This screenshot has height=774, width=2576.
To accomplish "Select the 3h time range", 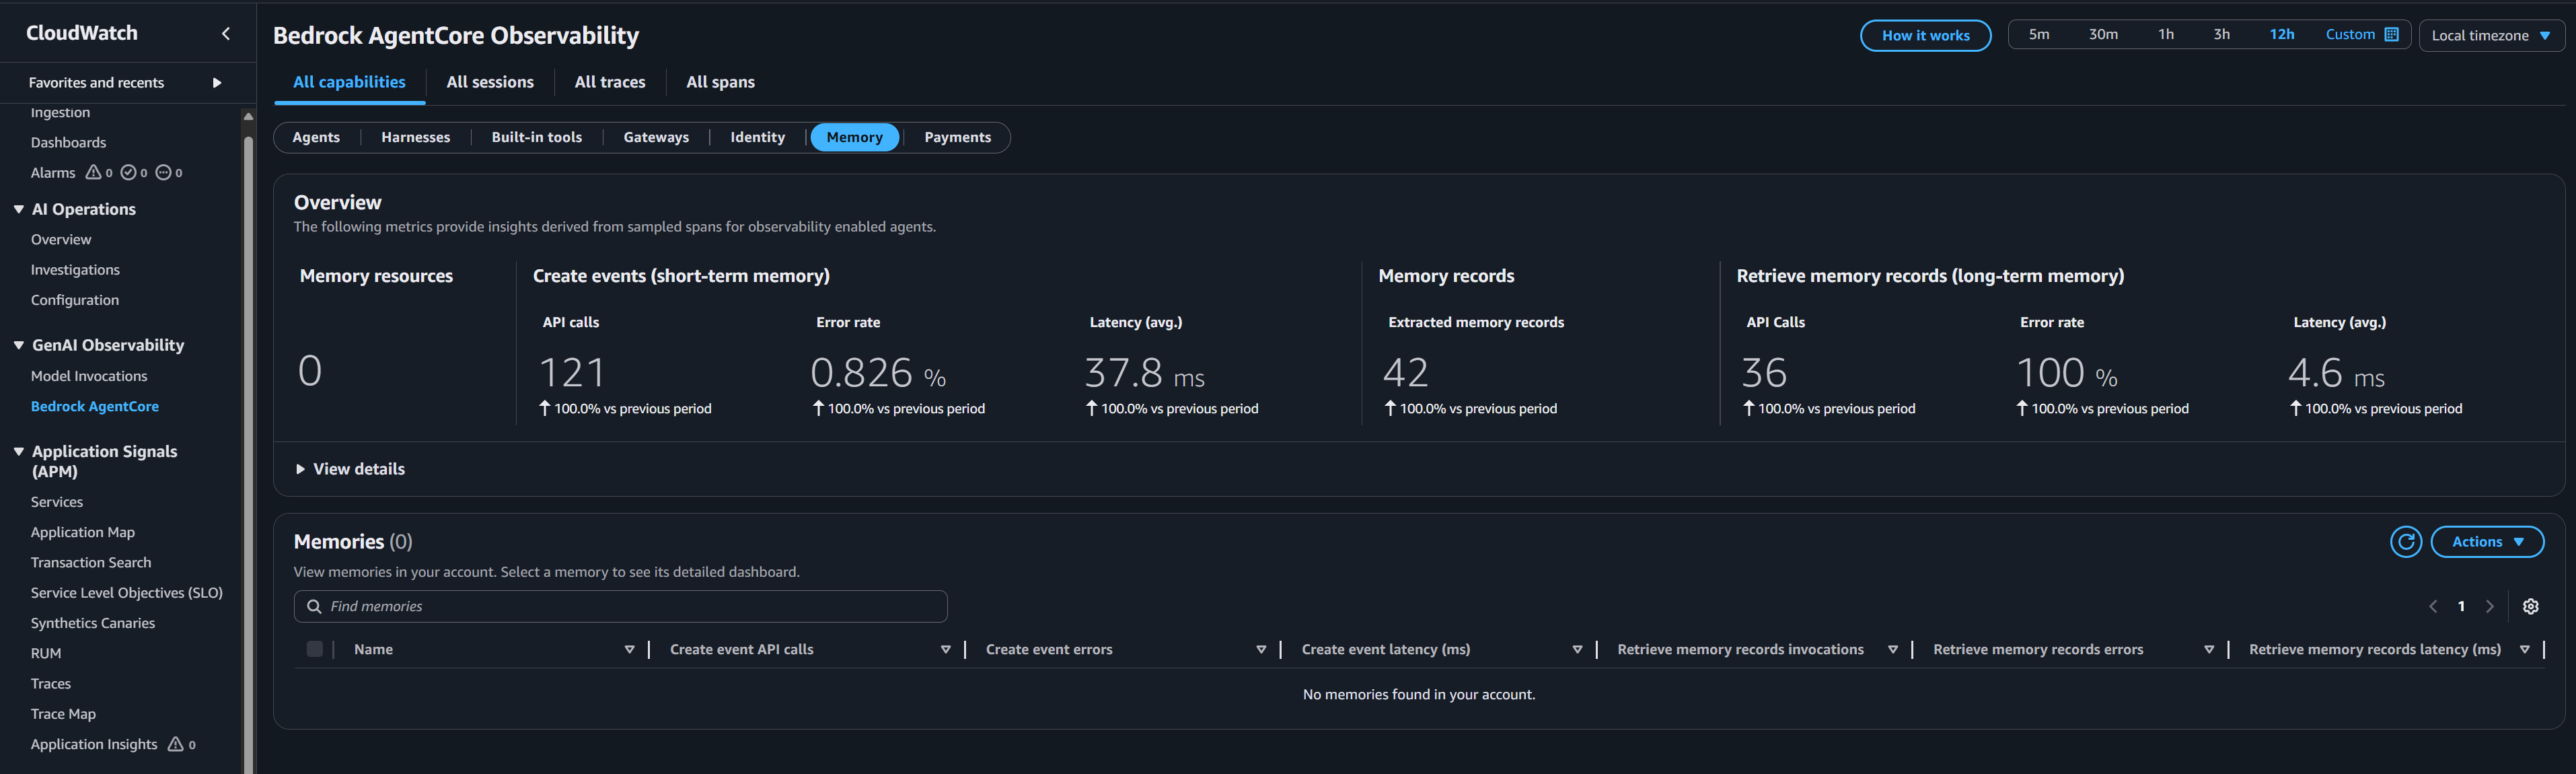I will (x=2221, y=34).
